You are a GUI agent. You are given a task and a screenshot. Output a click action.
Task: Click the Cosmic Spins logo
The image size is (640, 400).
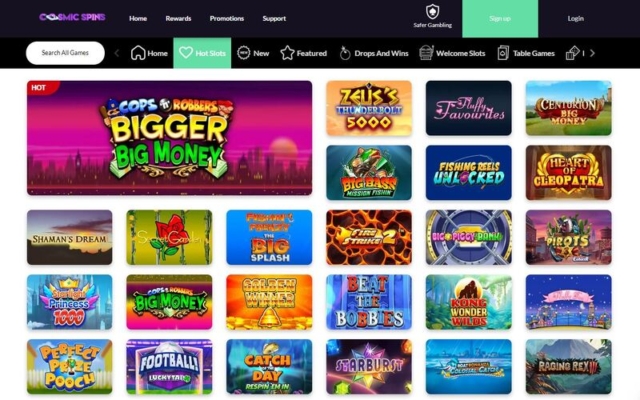tap(72, 17)
